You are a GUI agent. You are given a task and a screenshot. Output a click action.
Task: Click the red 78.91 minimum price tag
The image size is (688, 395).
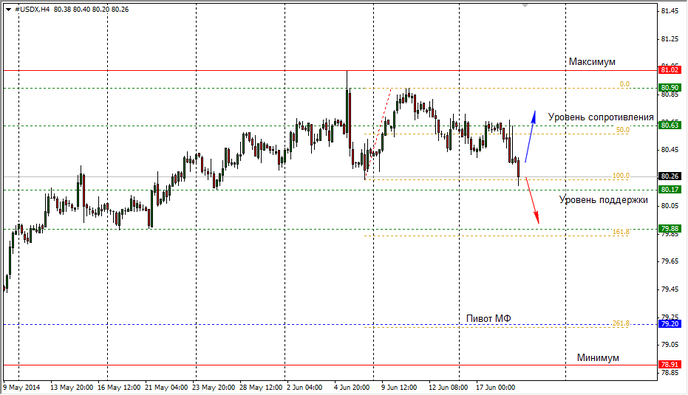670,365
